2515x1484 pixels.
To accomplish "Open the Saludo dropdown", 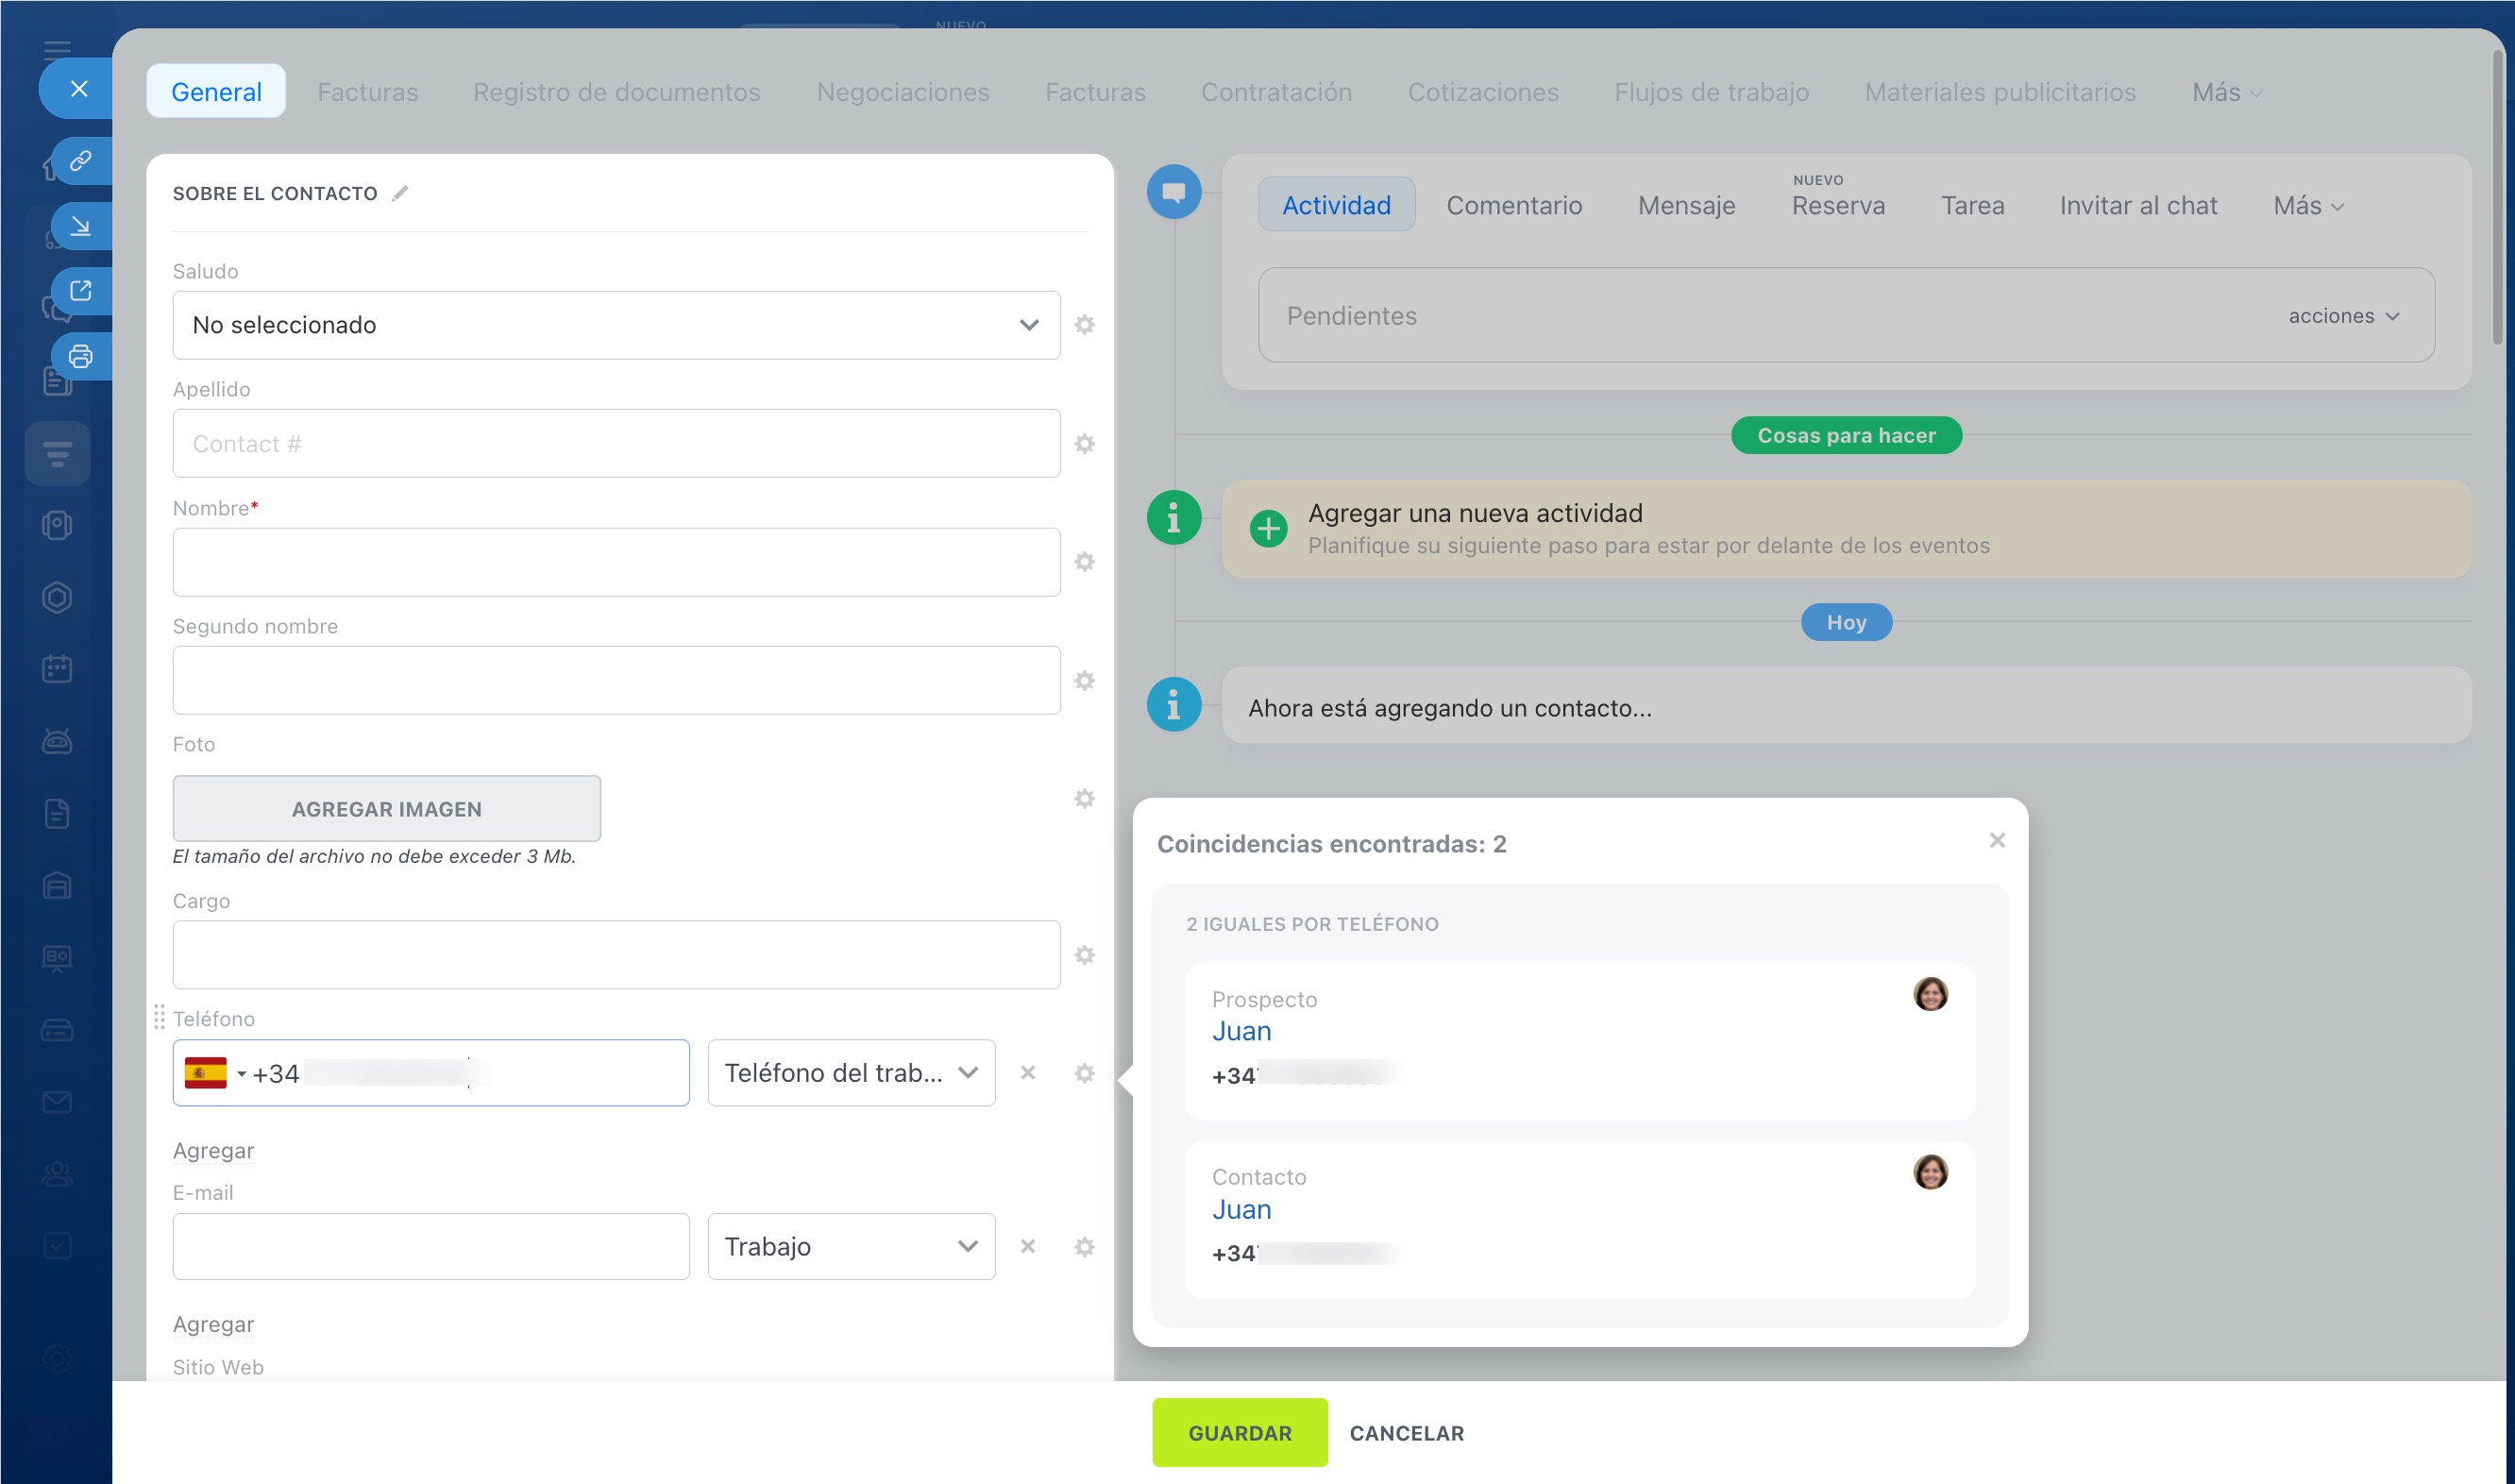I will (616, 325).
